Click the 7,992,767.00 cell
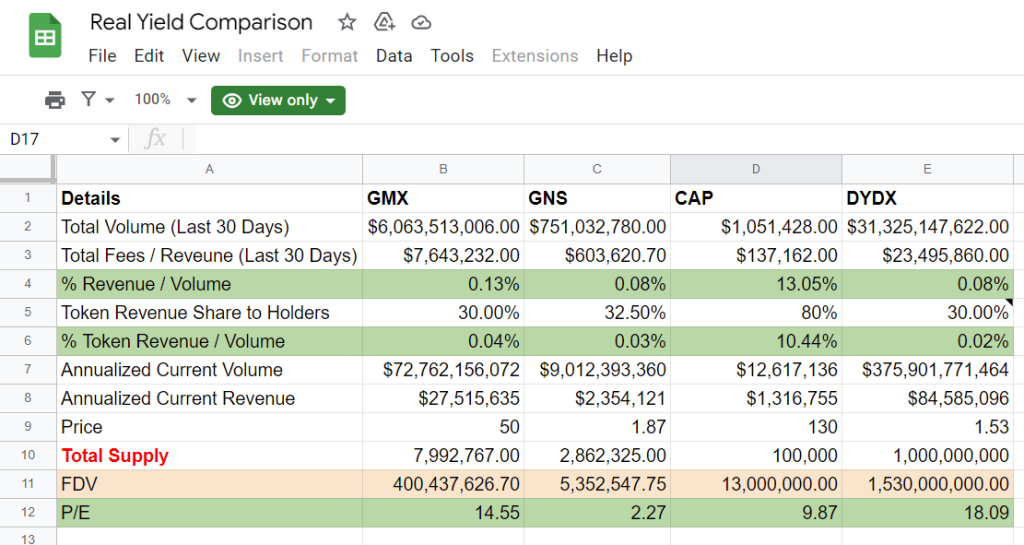The height and width of the screenshot is (545, 1024). point(443,456)
